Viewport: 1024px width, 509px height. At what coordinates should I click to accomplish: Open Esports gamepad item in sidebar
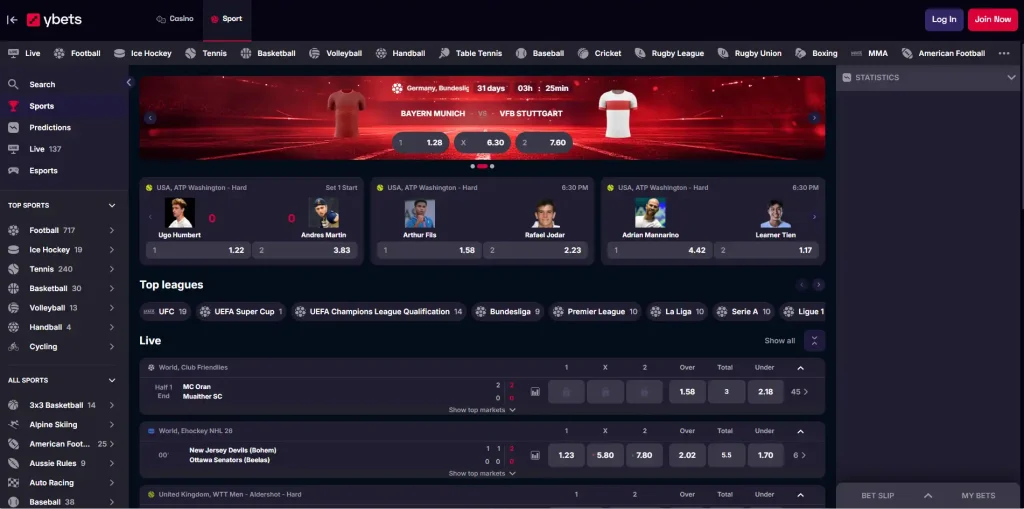click(x=43, y=171)
